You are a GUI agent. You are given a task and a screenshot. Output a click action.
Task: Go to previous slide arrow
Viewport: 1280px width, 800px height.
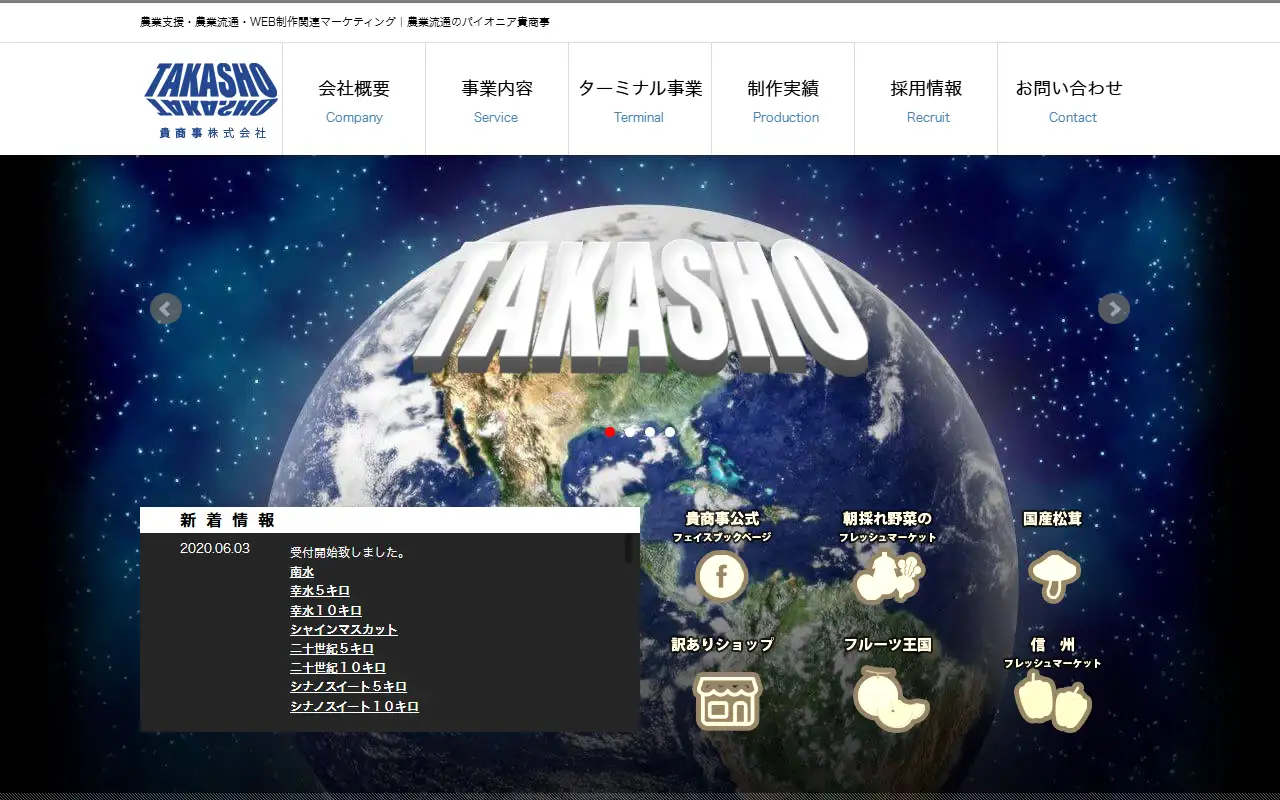coord(166,309)
